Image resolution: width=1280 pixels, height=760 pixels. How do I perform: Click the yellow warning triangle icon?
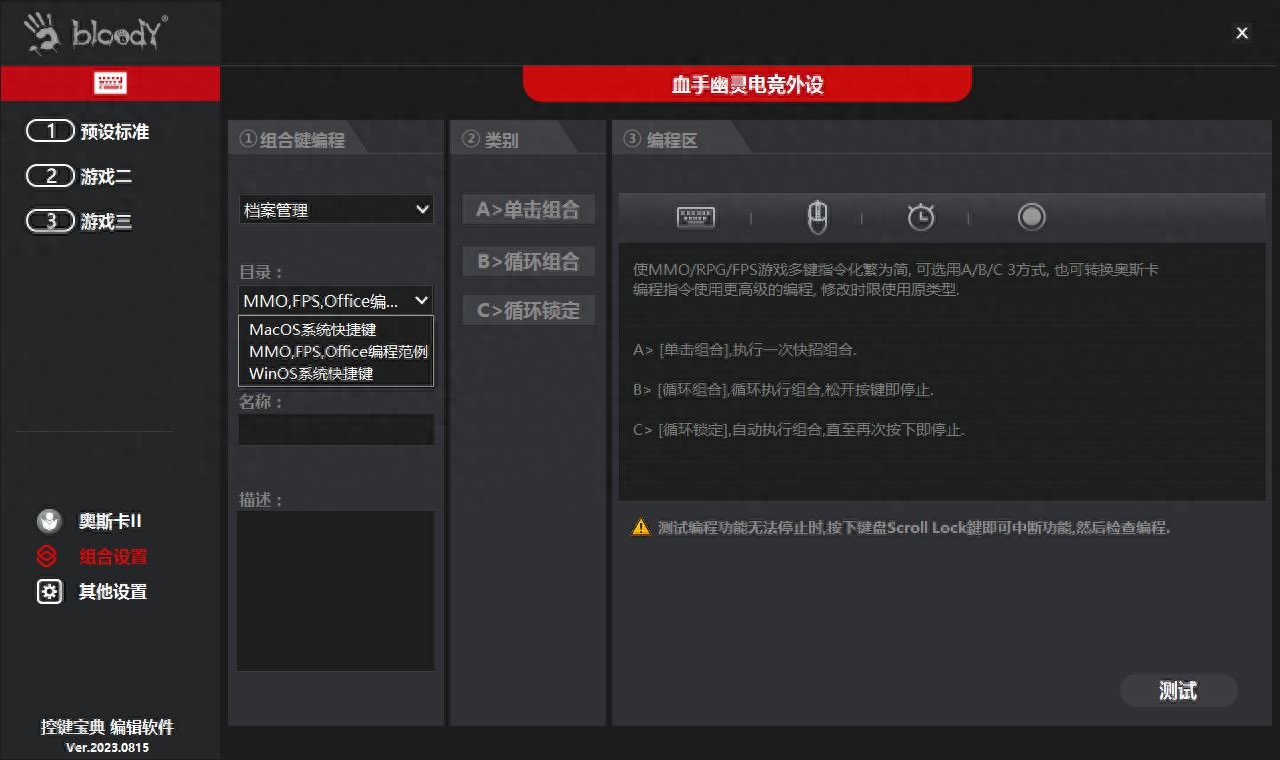coord(640,527)
